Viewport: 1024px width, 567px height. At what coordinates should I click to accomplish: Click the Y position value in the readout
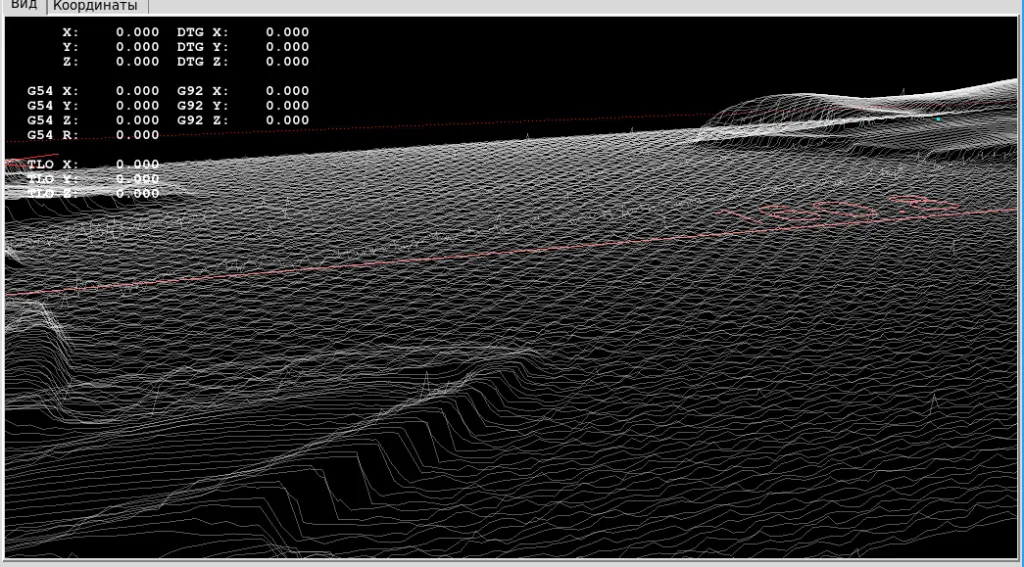(137, 47)
